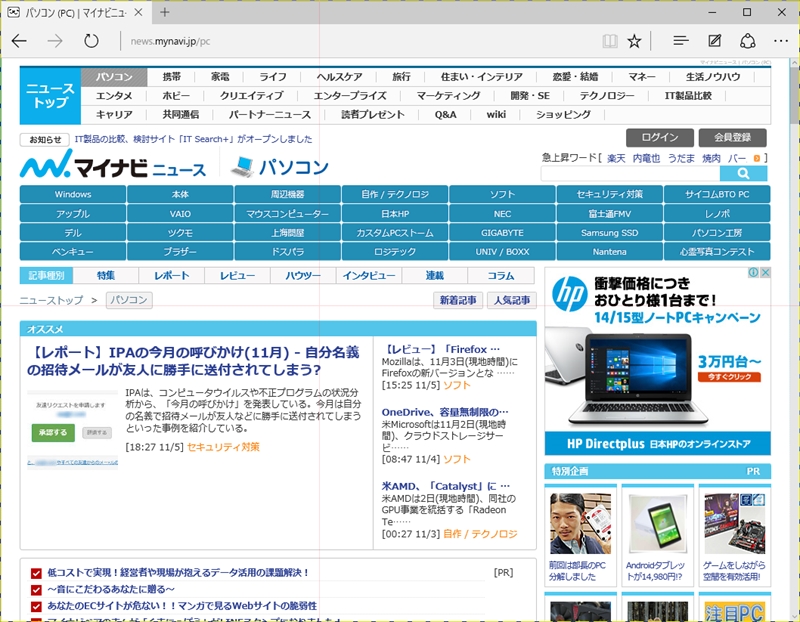Select the GIGABYTE category button

502,233
